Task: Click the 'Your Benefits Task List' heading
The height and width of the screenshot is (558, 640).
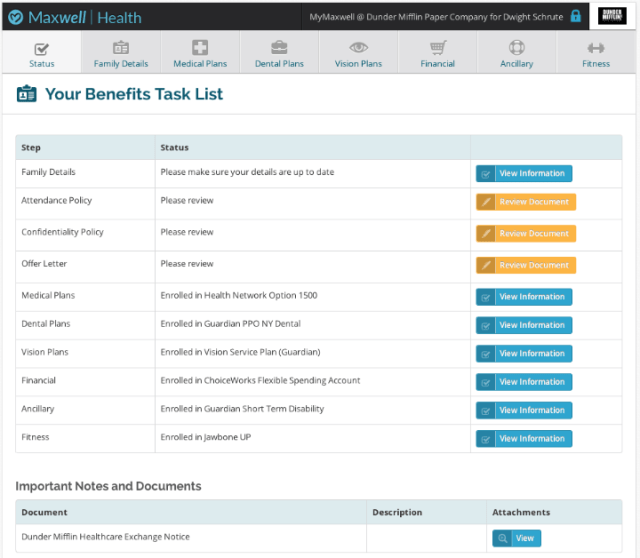Action: pyautogui.click(x=134, y=94)
